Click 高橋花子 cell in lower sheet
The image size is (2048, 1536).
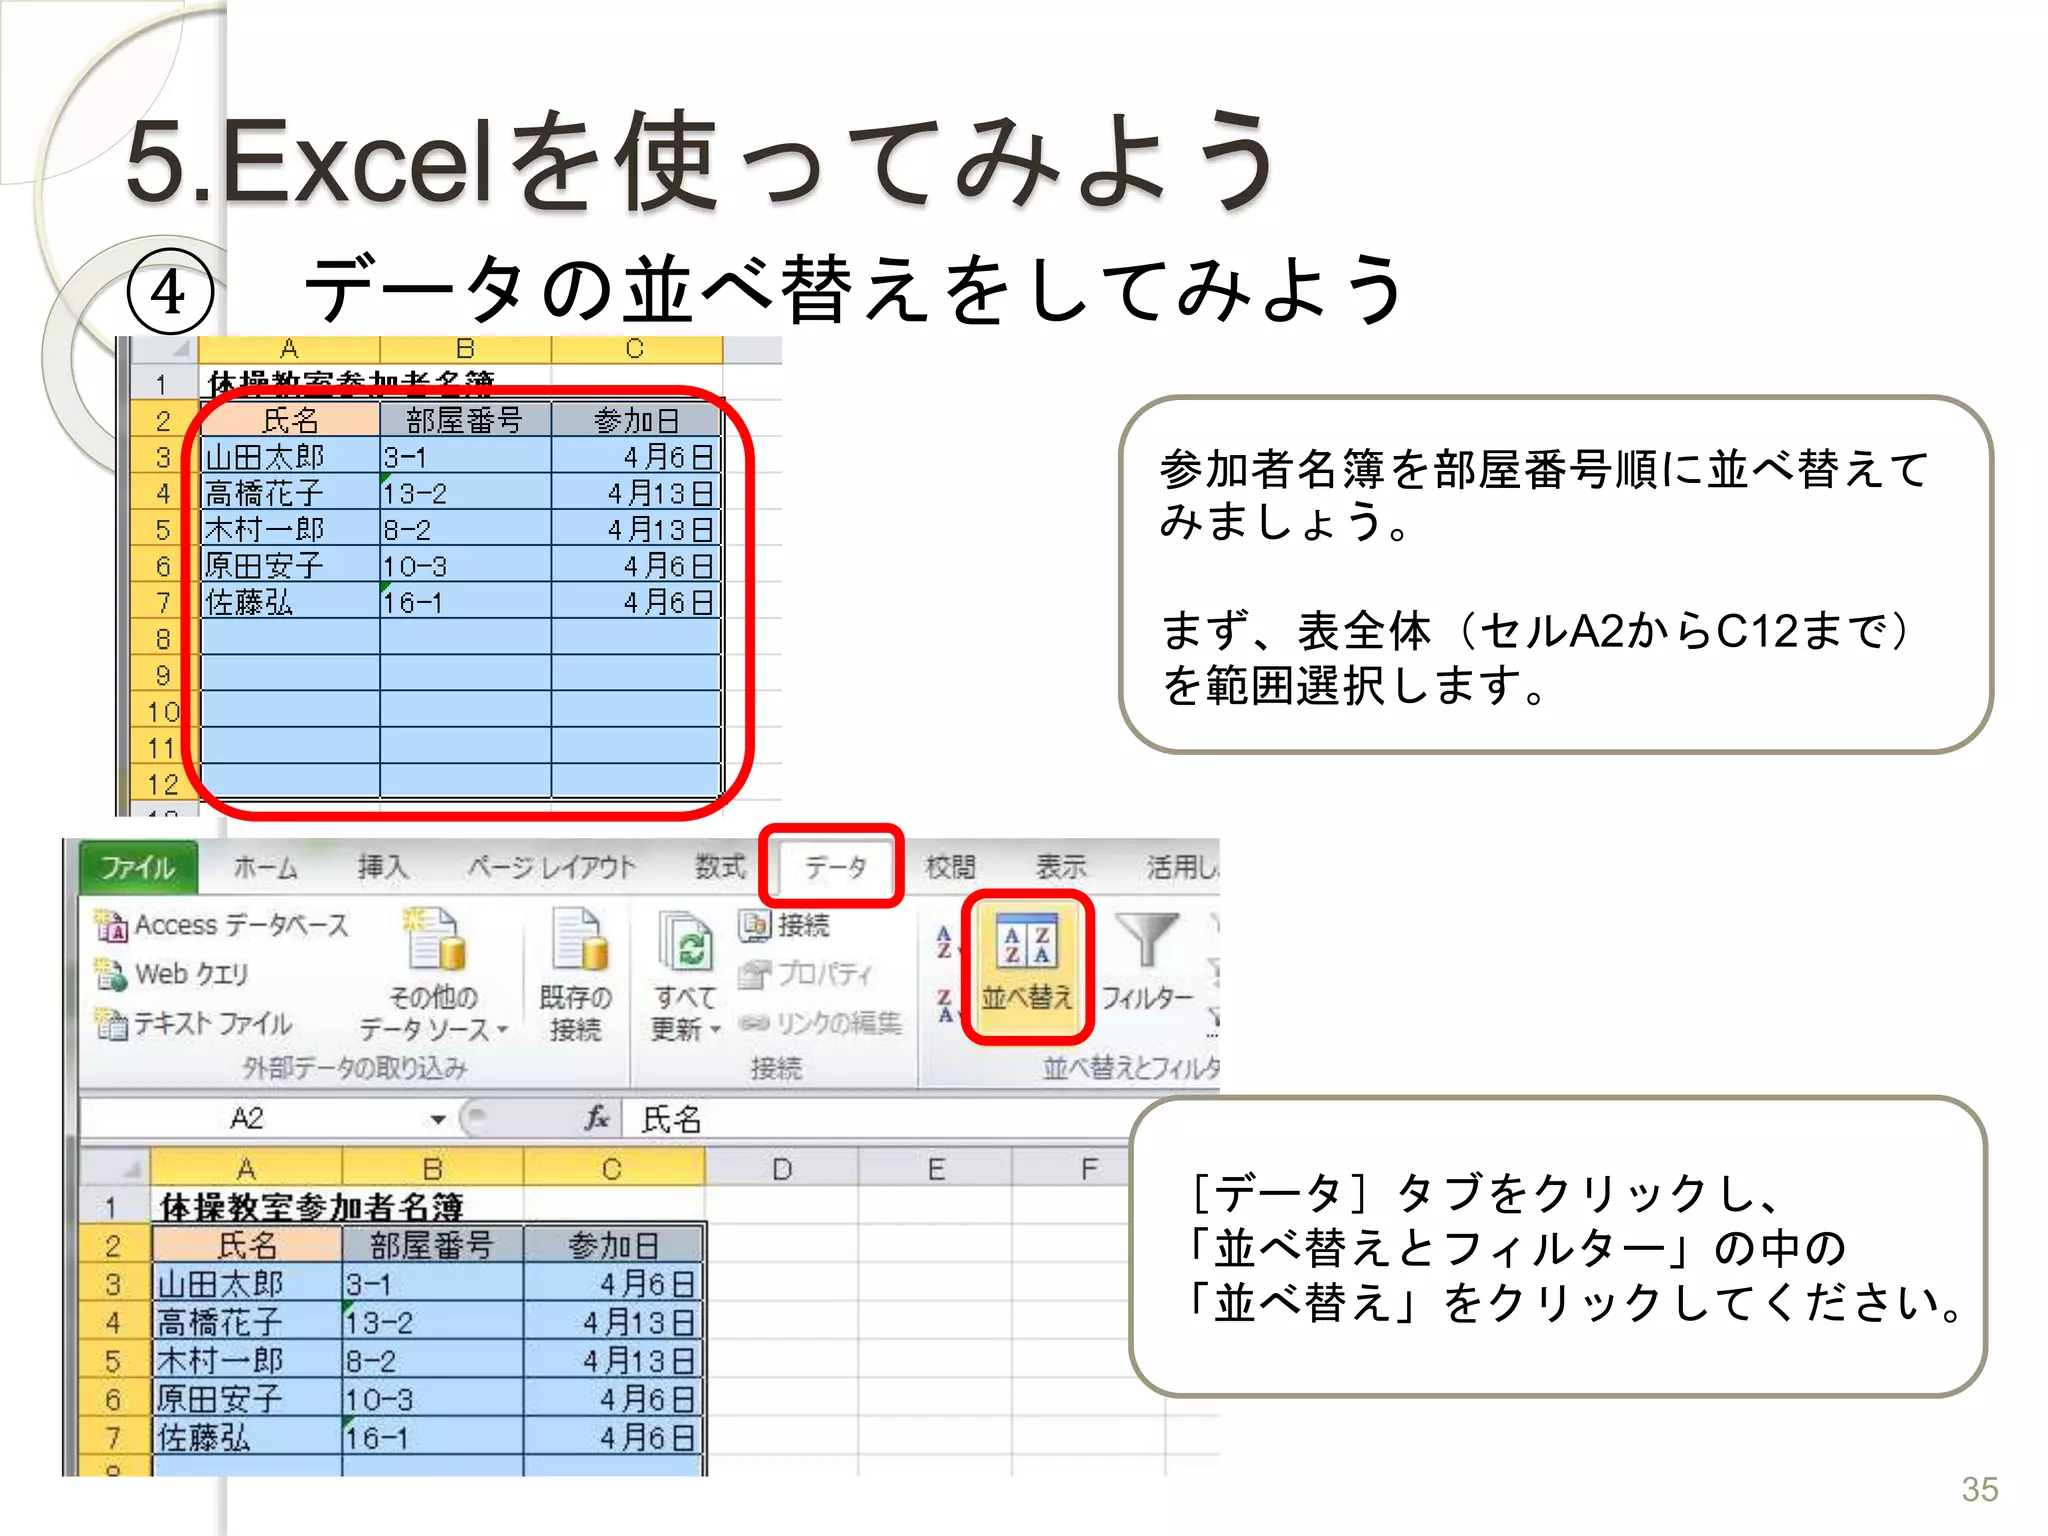pyautogui.click(x=247, y=1322)
